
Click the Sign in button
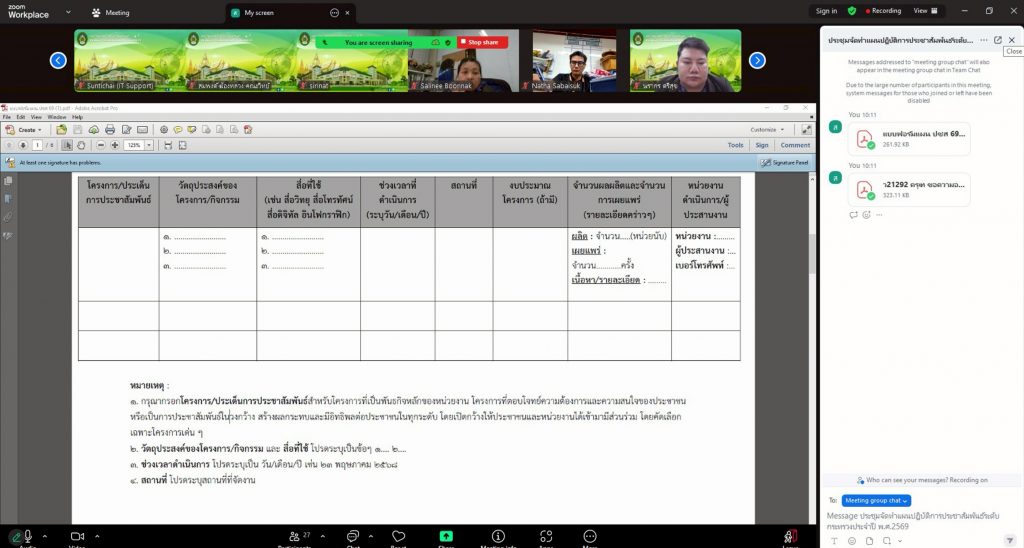tap(826, 11)
